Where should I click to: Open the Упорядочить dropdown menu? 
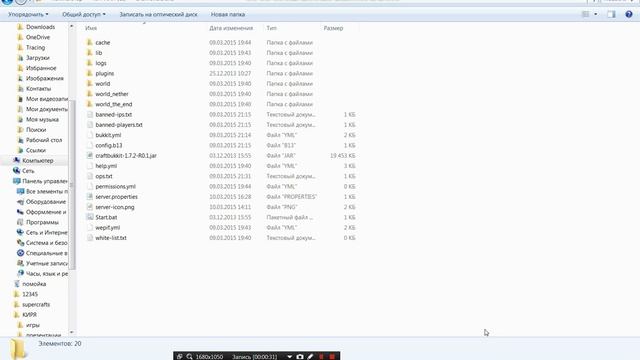(28, 14)
